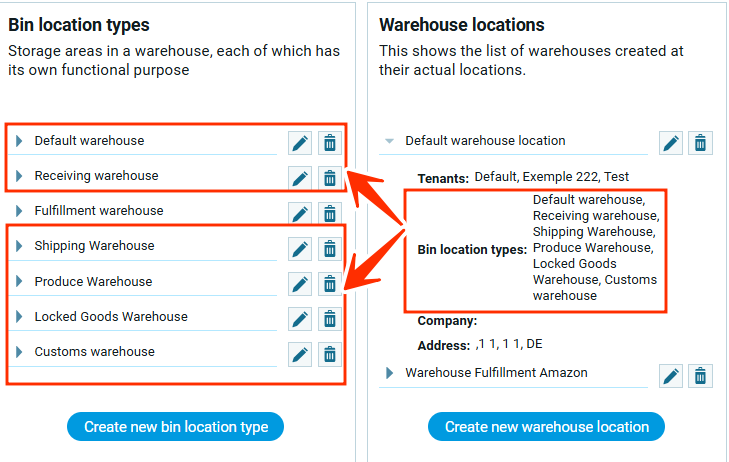
Task: Edit the Default warehouse location
Action: pos(671,143)
